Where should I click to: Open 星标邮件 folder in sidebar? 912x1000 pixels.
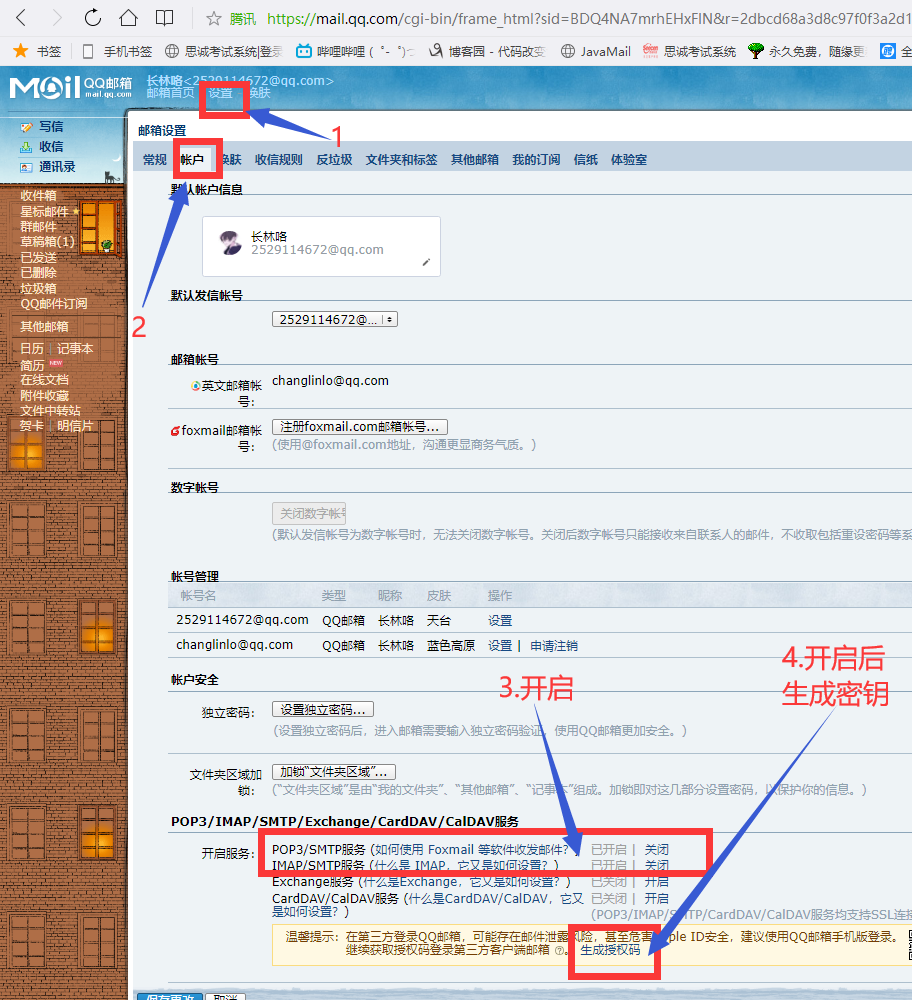pyautogui.click(x=44, y=211)
